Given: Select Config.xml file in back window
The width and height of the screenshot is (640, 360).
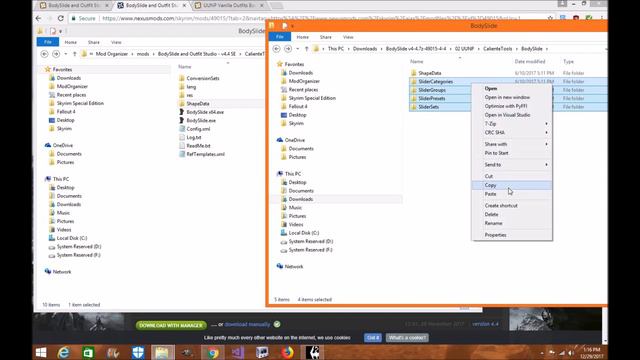Looking at the screenshot, I should tap(198, 129).
